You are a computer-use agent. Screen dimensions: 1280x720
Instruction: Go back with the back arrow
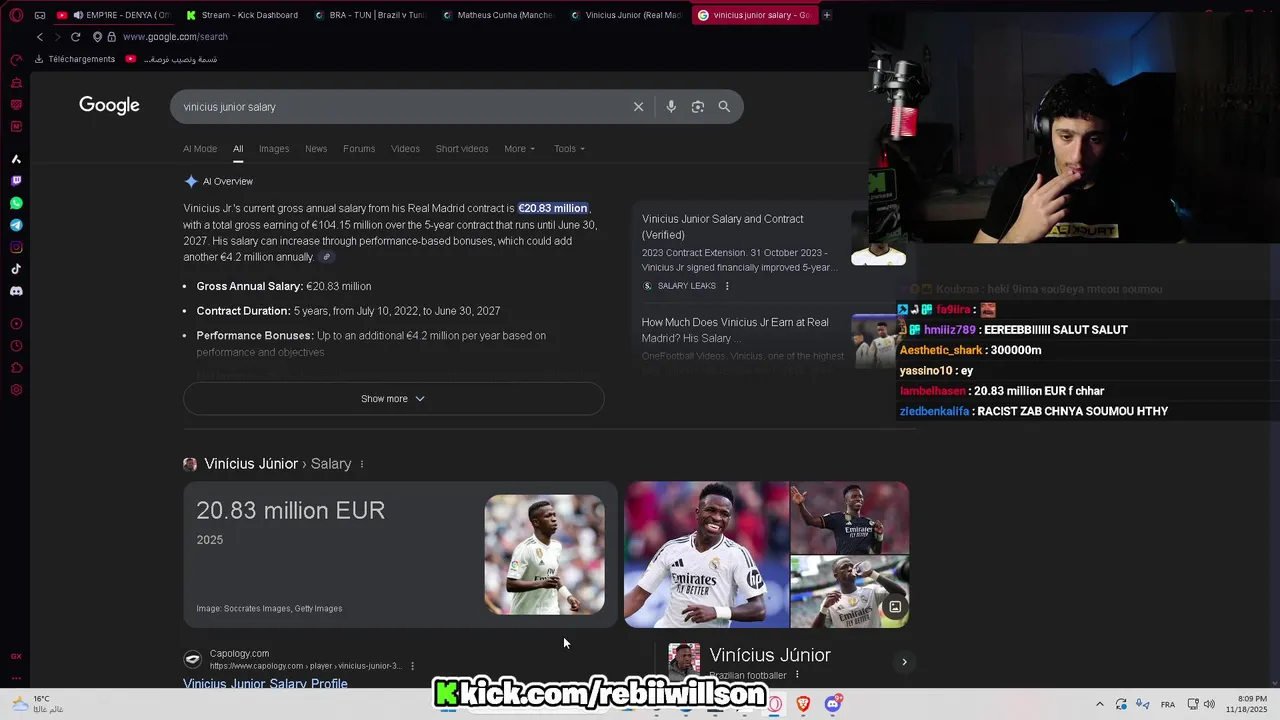(40, 37)
